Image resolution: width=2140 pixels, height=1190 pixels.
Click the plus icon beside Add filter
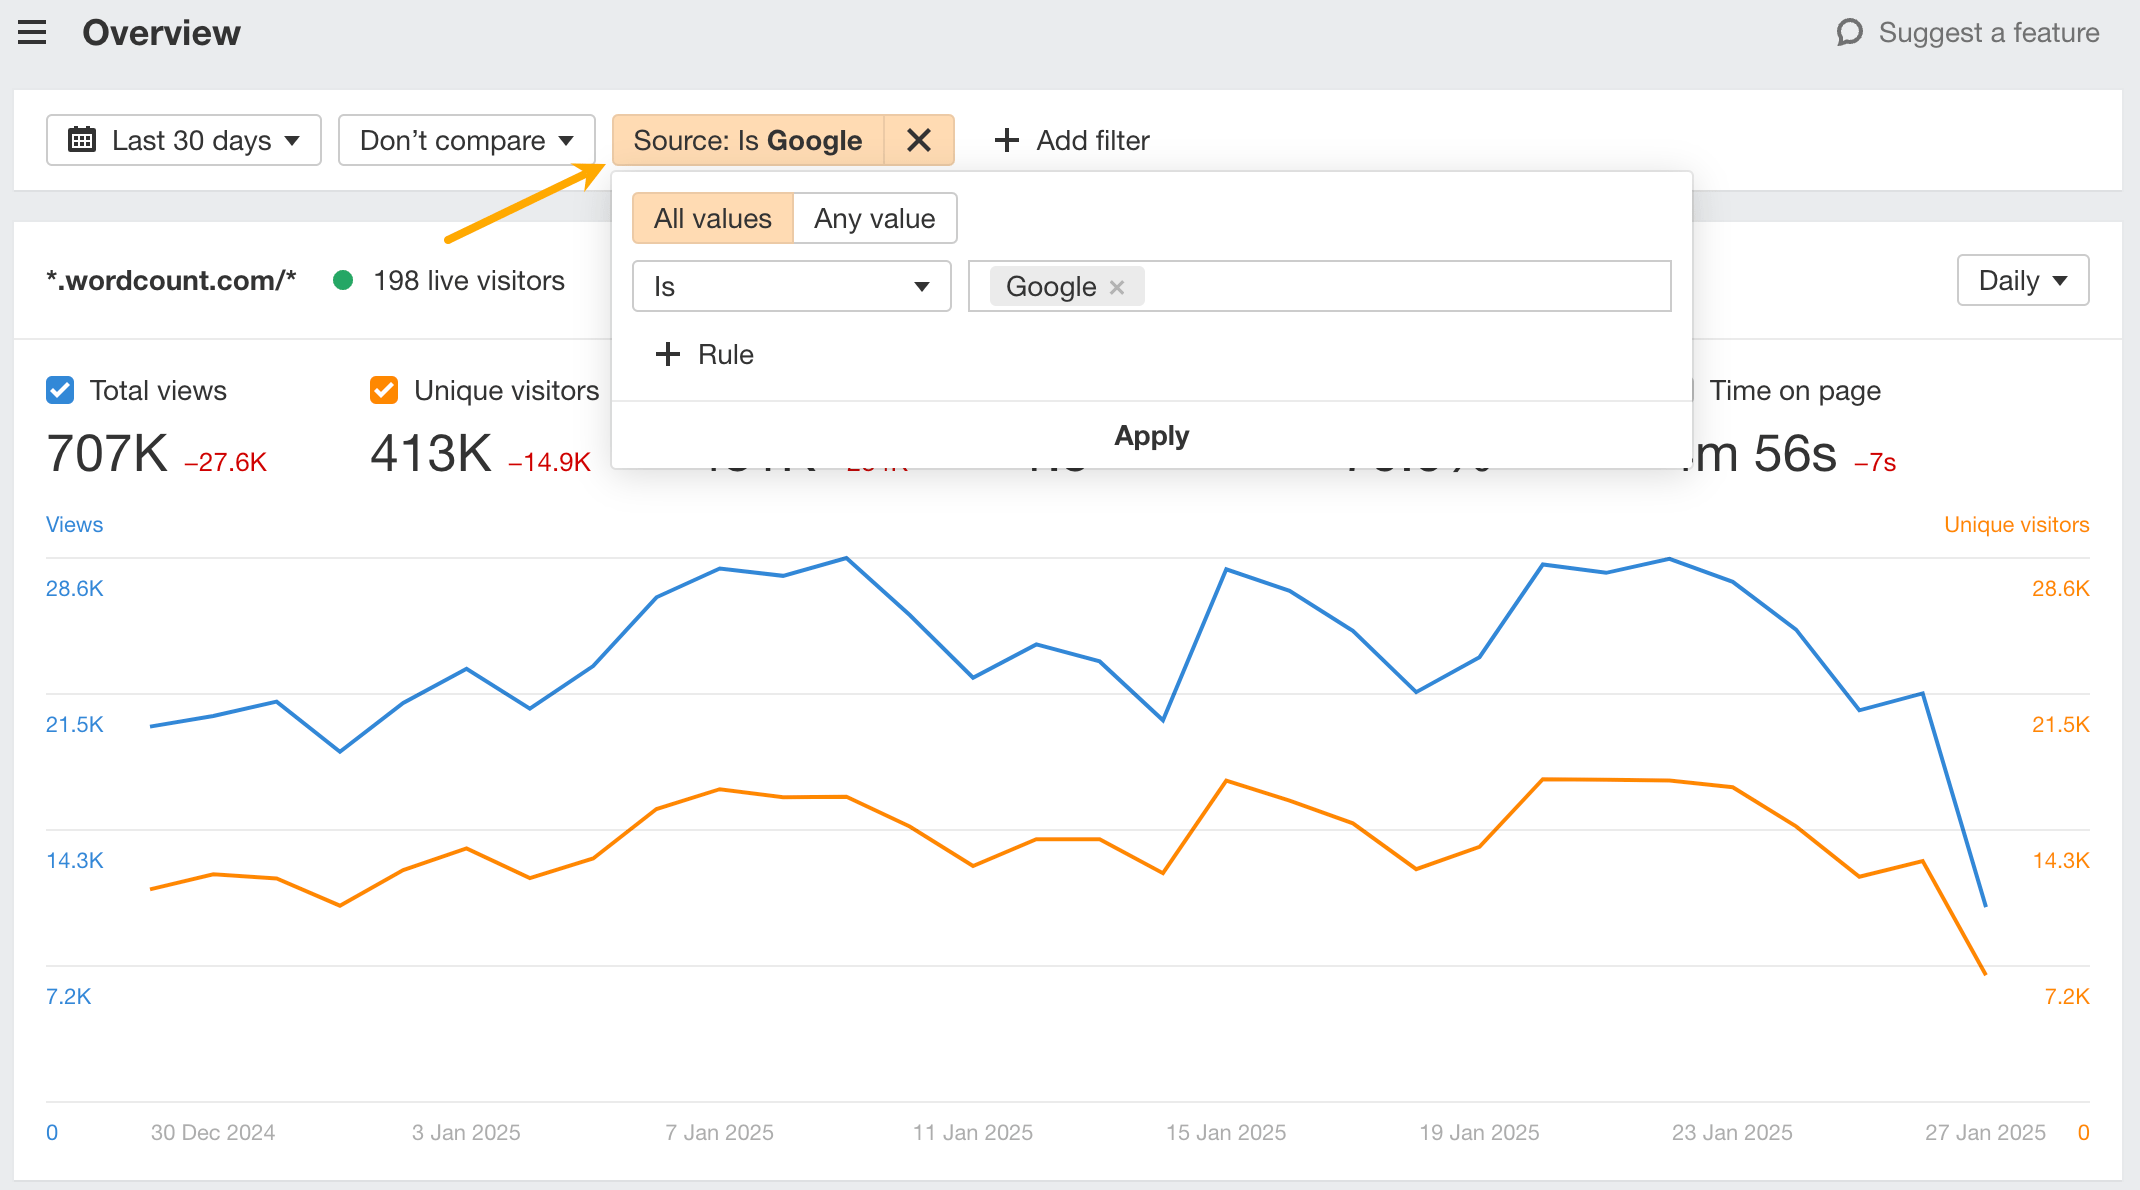click(1007, 140)
